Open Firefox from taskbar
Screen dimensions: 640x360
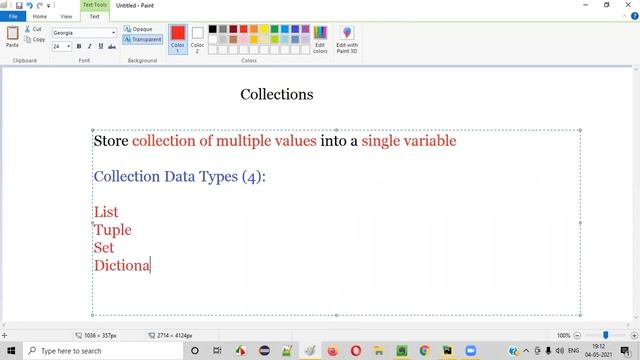(x=333, y=351)
